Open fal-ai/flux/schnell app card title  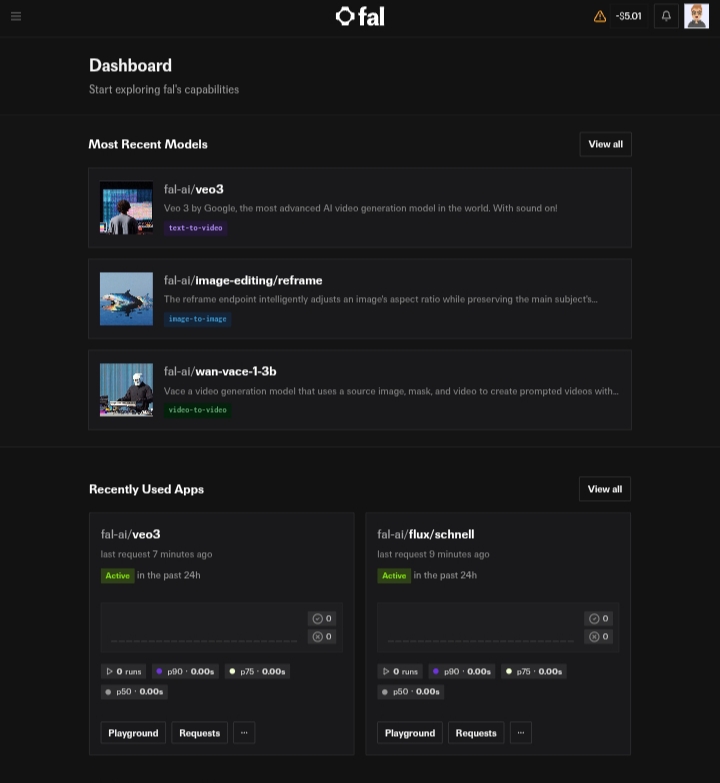[426, 534]
